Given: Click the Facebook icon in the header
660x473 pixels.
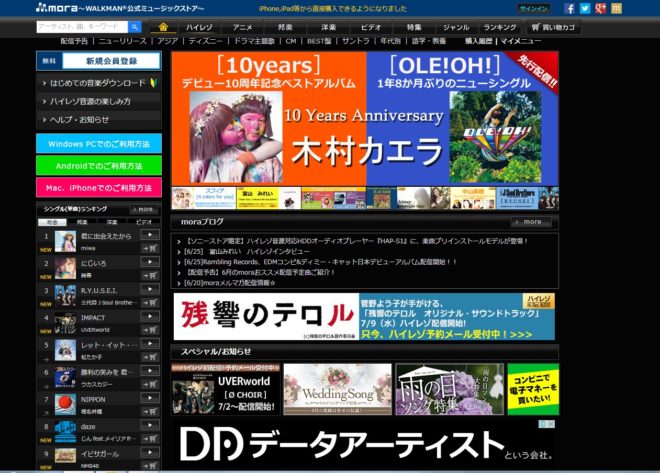Looking at the screenshot, I should point(569,8).
